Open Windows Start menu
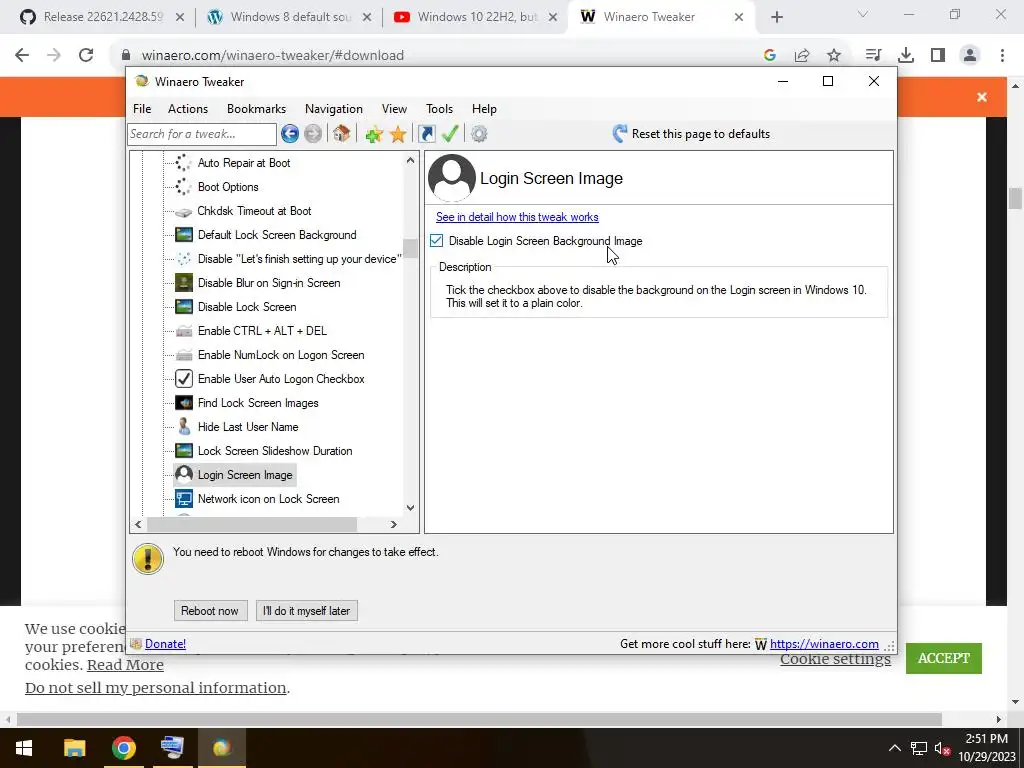 point(24,748)
